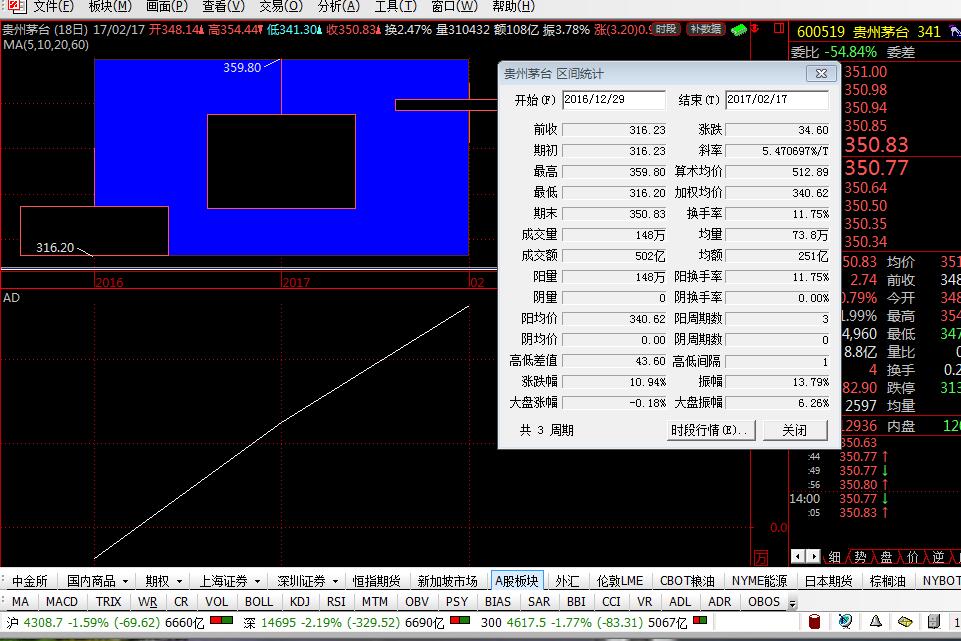Select the 势 tab in quote panel
This screenshot has width=961, height=641.
(x=860, y=556)
